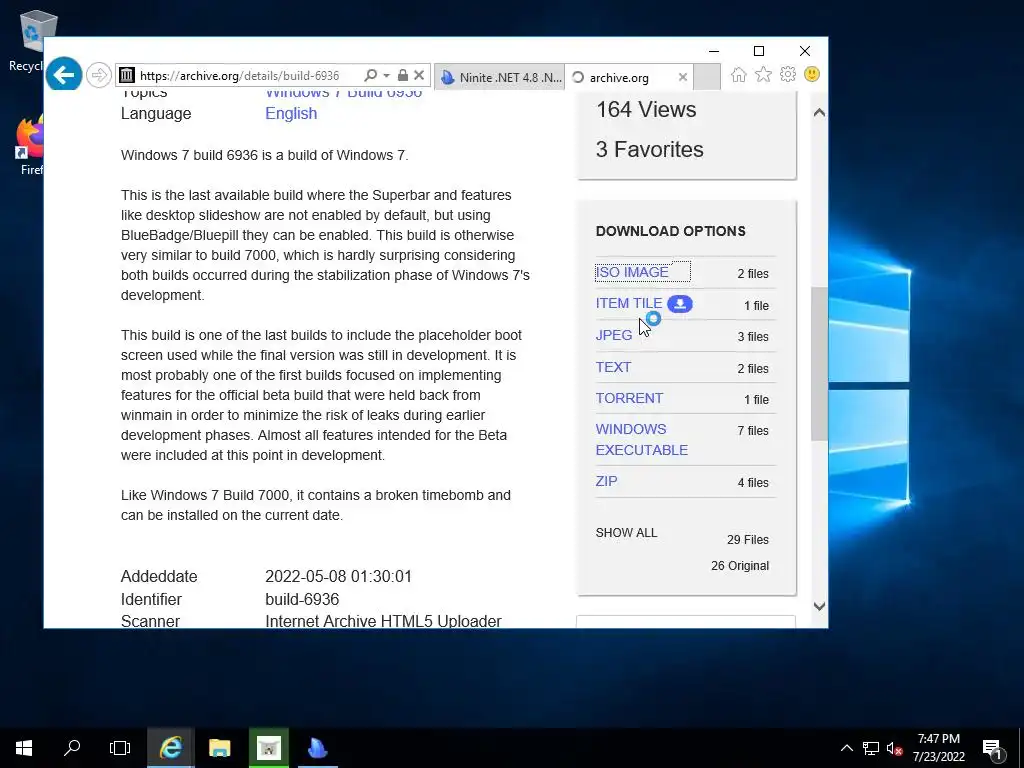Click the smiley feedback icon
The width and height of the screenshot is (1024, 768).
(x=812, y=74)
